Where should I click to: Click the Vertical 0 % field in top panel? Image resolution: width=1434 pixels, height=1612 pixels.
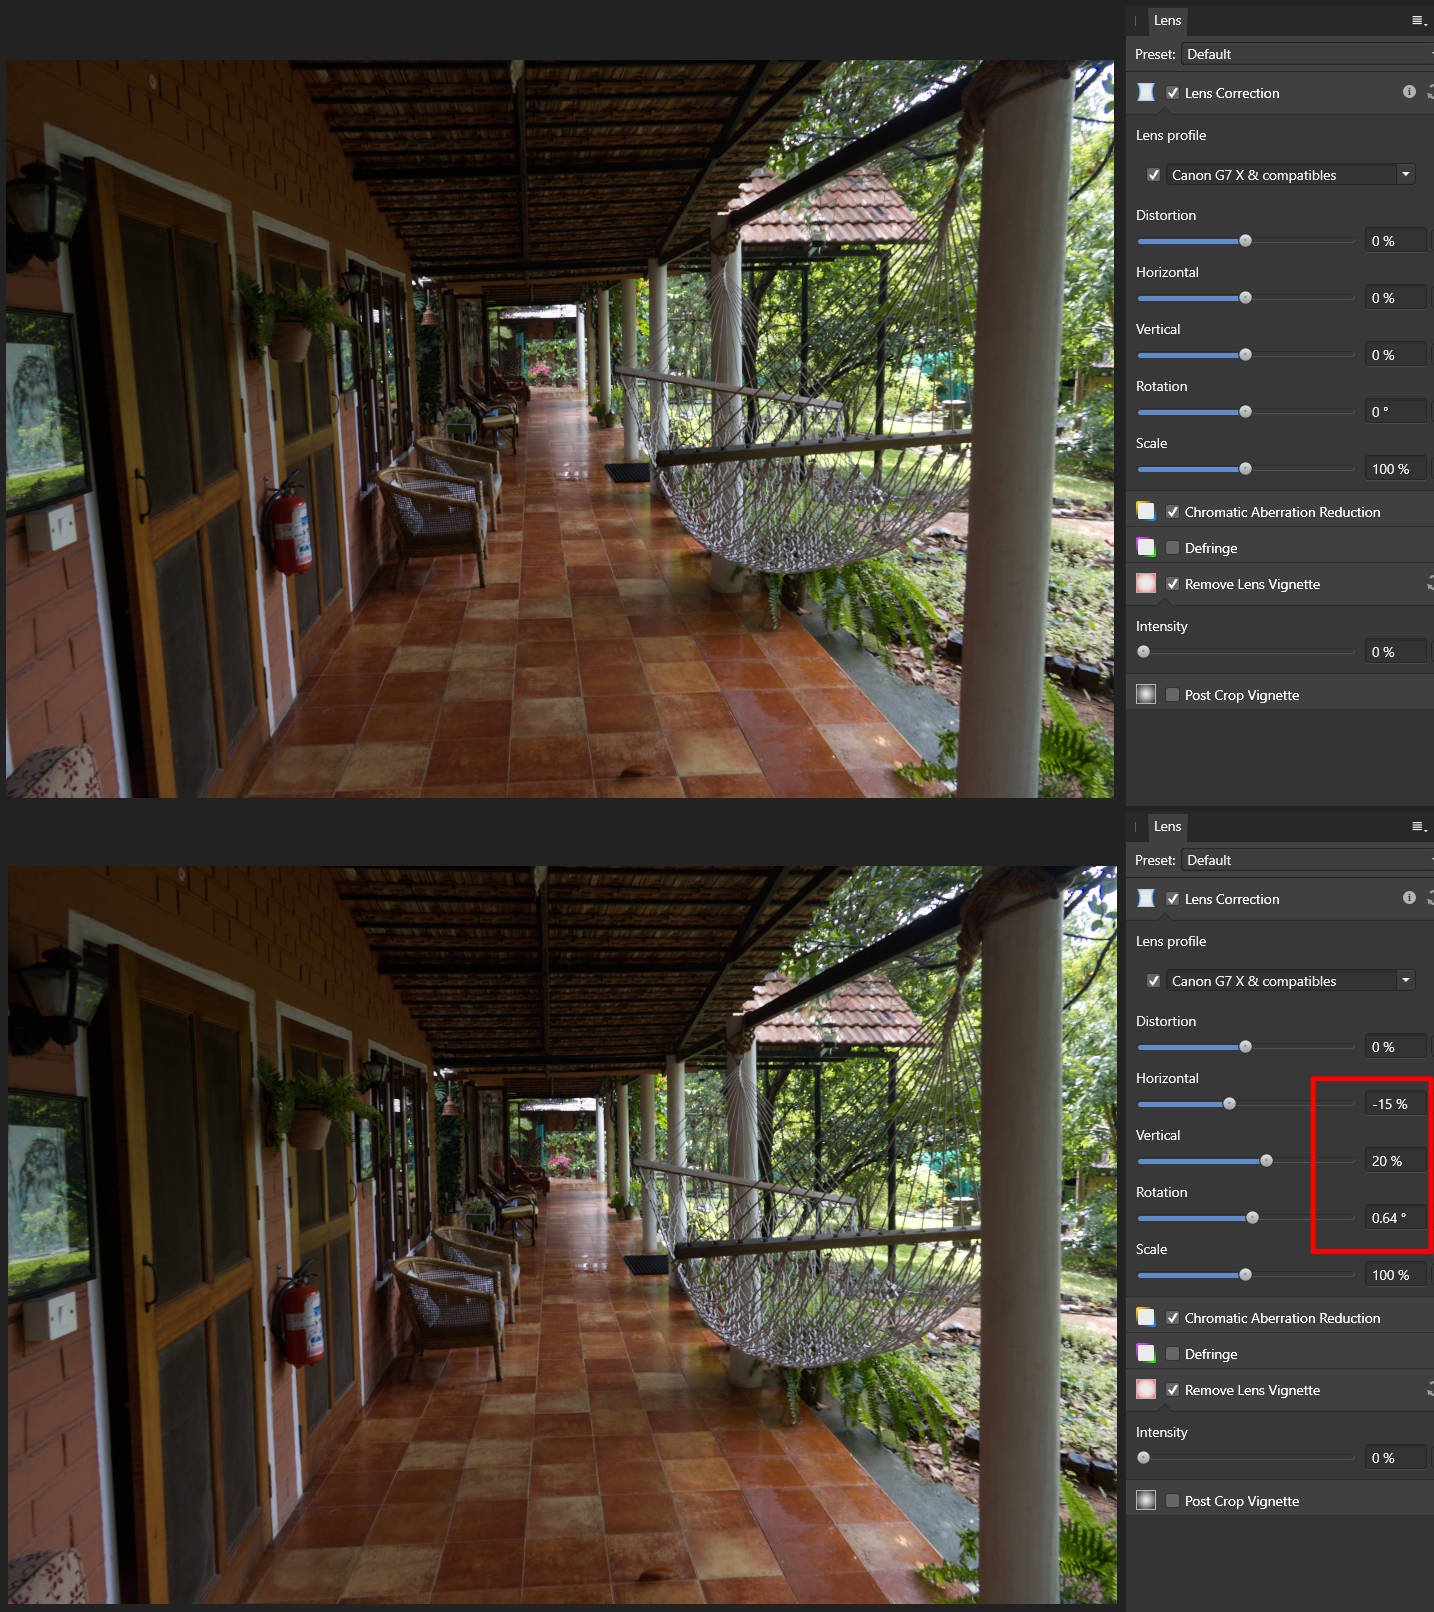click(1396, 355)
